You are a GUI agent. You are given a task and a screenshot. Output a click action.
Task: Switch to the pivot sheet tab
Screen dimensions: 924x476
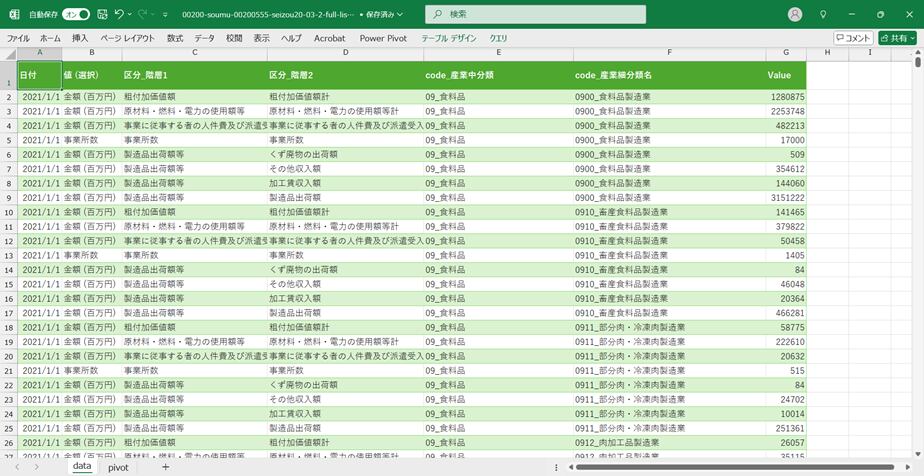pyautogui.click(x=118, y=467)
